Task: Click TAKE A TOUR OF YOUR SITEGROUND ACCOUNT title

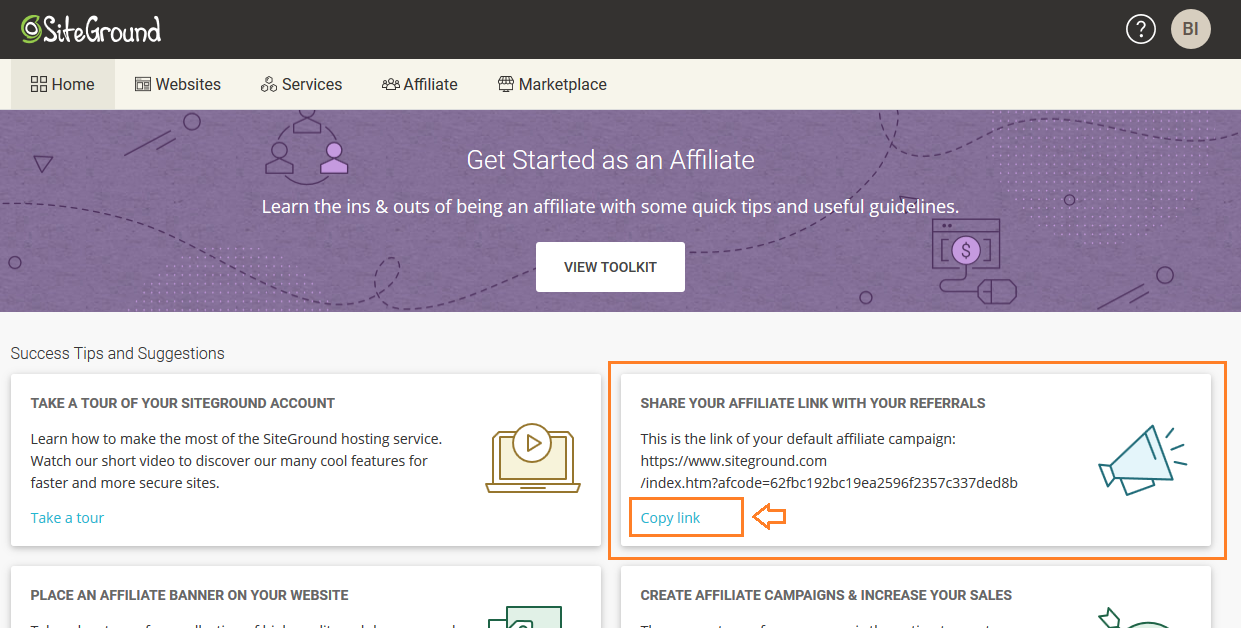Action: click(x=183, y=403)
